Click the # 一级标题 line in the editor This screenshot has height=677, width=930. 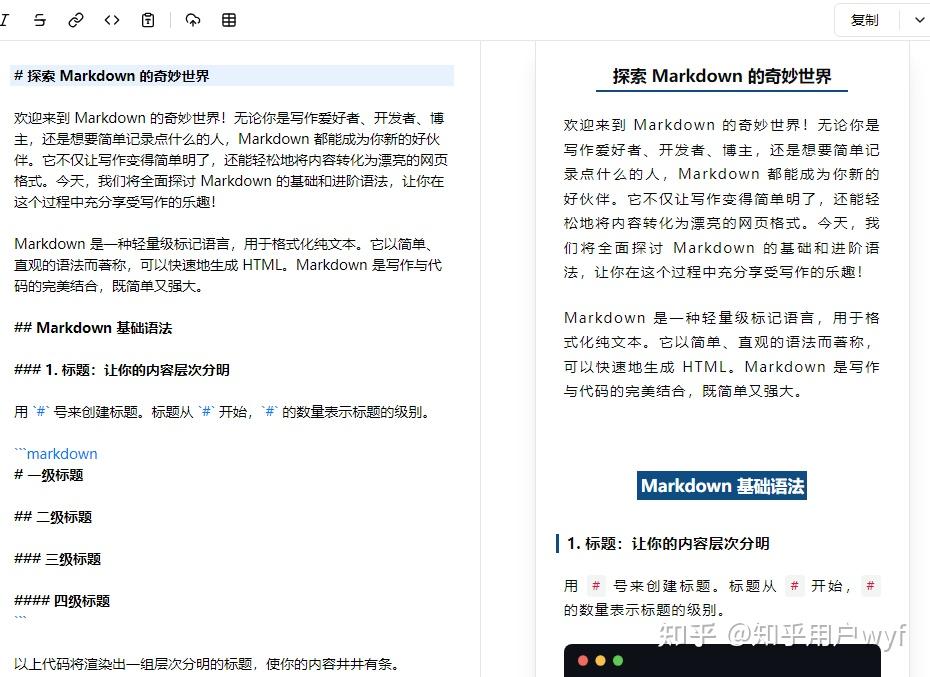48,474
